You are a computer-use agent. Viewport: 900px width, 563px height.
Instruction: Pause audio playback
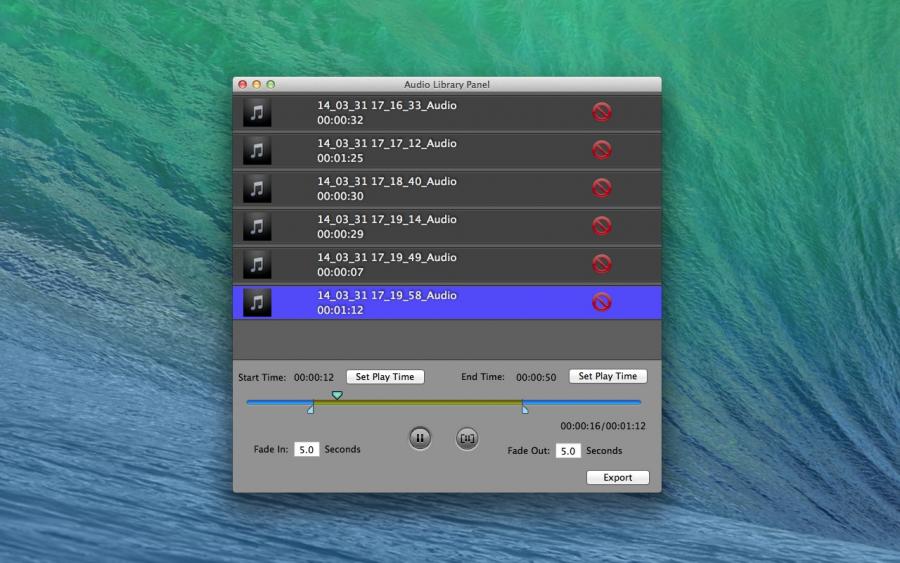420,438
